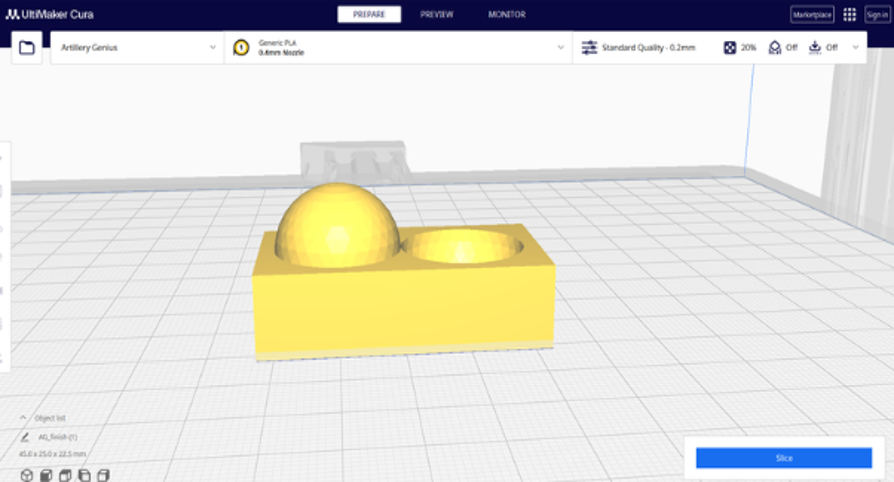Click the pencil rename icon beside AG_finish
Screen dimensions: 894x482
pyautogui.click(x=25, y=437)
